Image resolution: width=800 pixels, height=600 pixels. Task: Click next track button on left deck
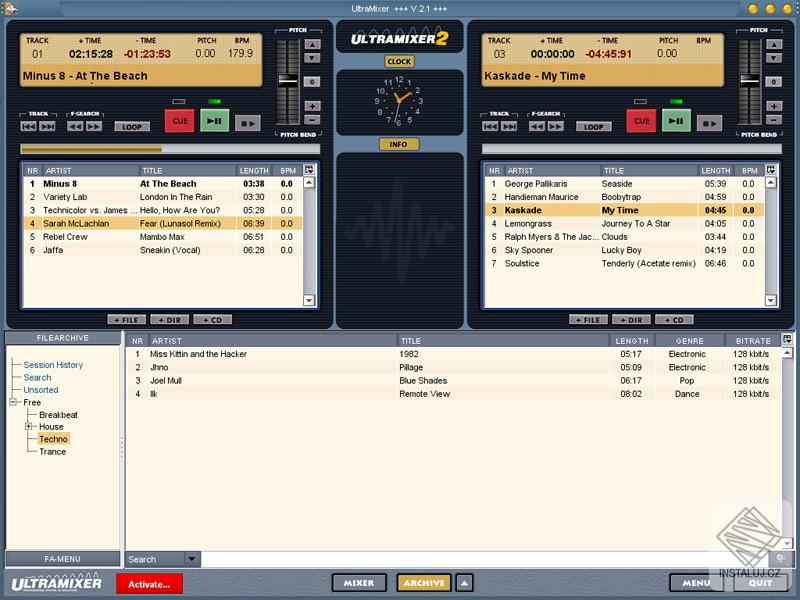tap(47, 126)
